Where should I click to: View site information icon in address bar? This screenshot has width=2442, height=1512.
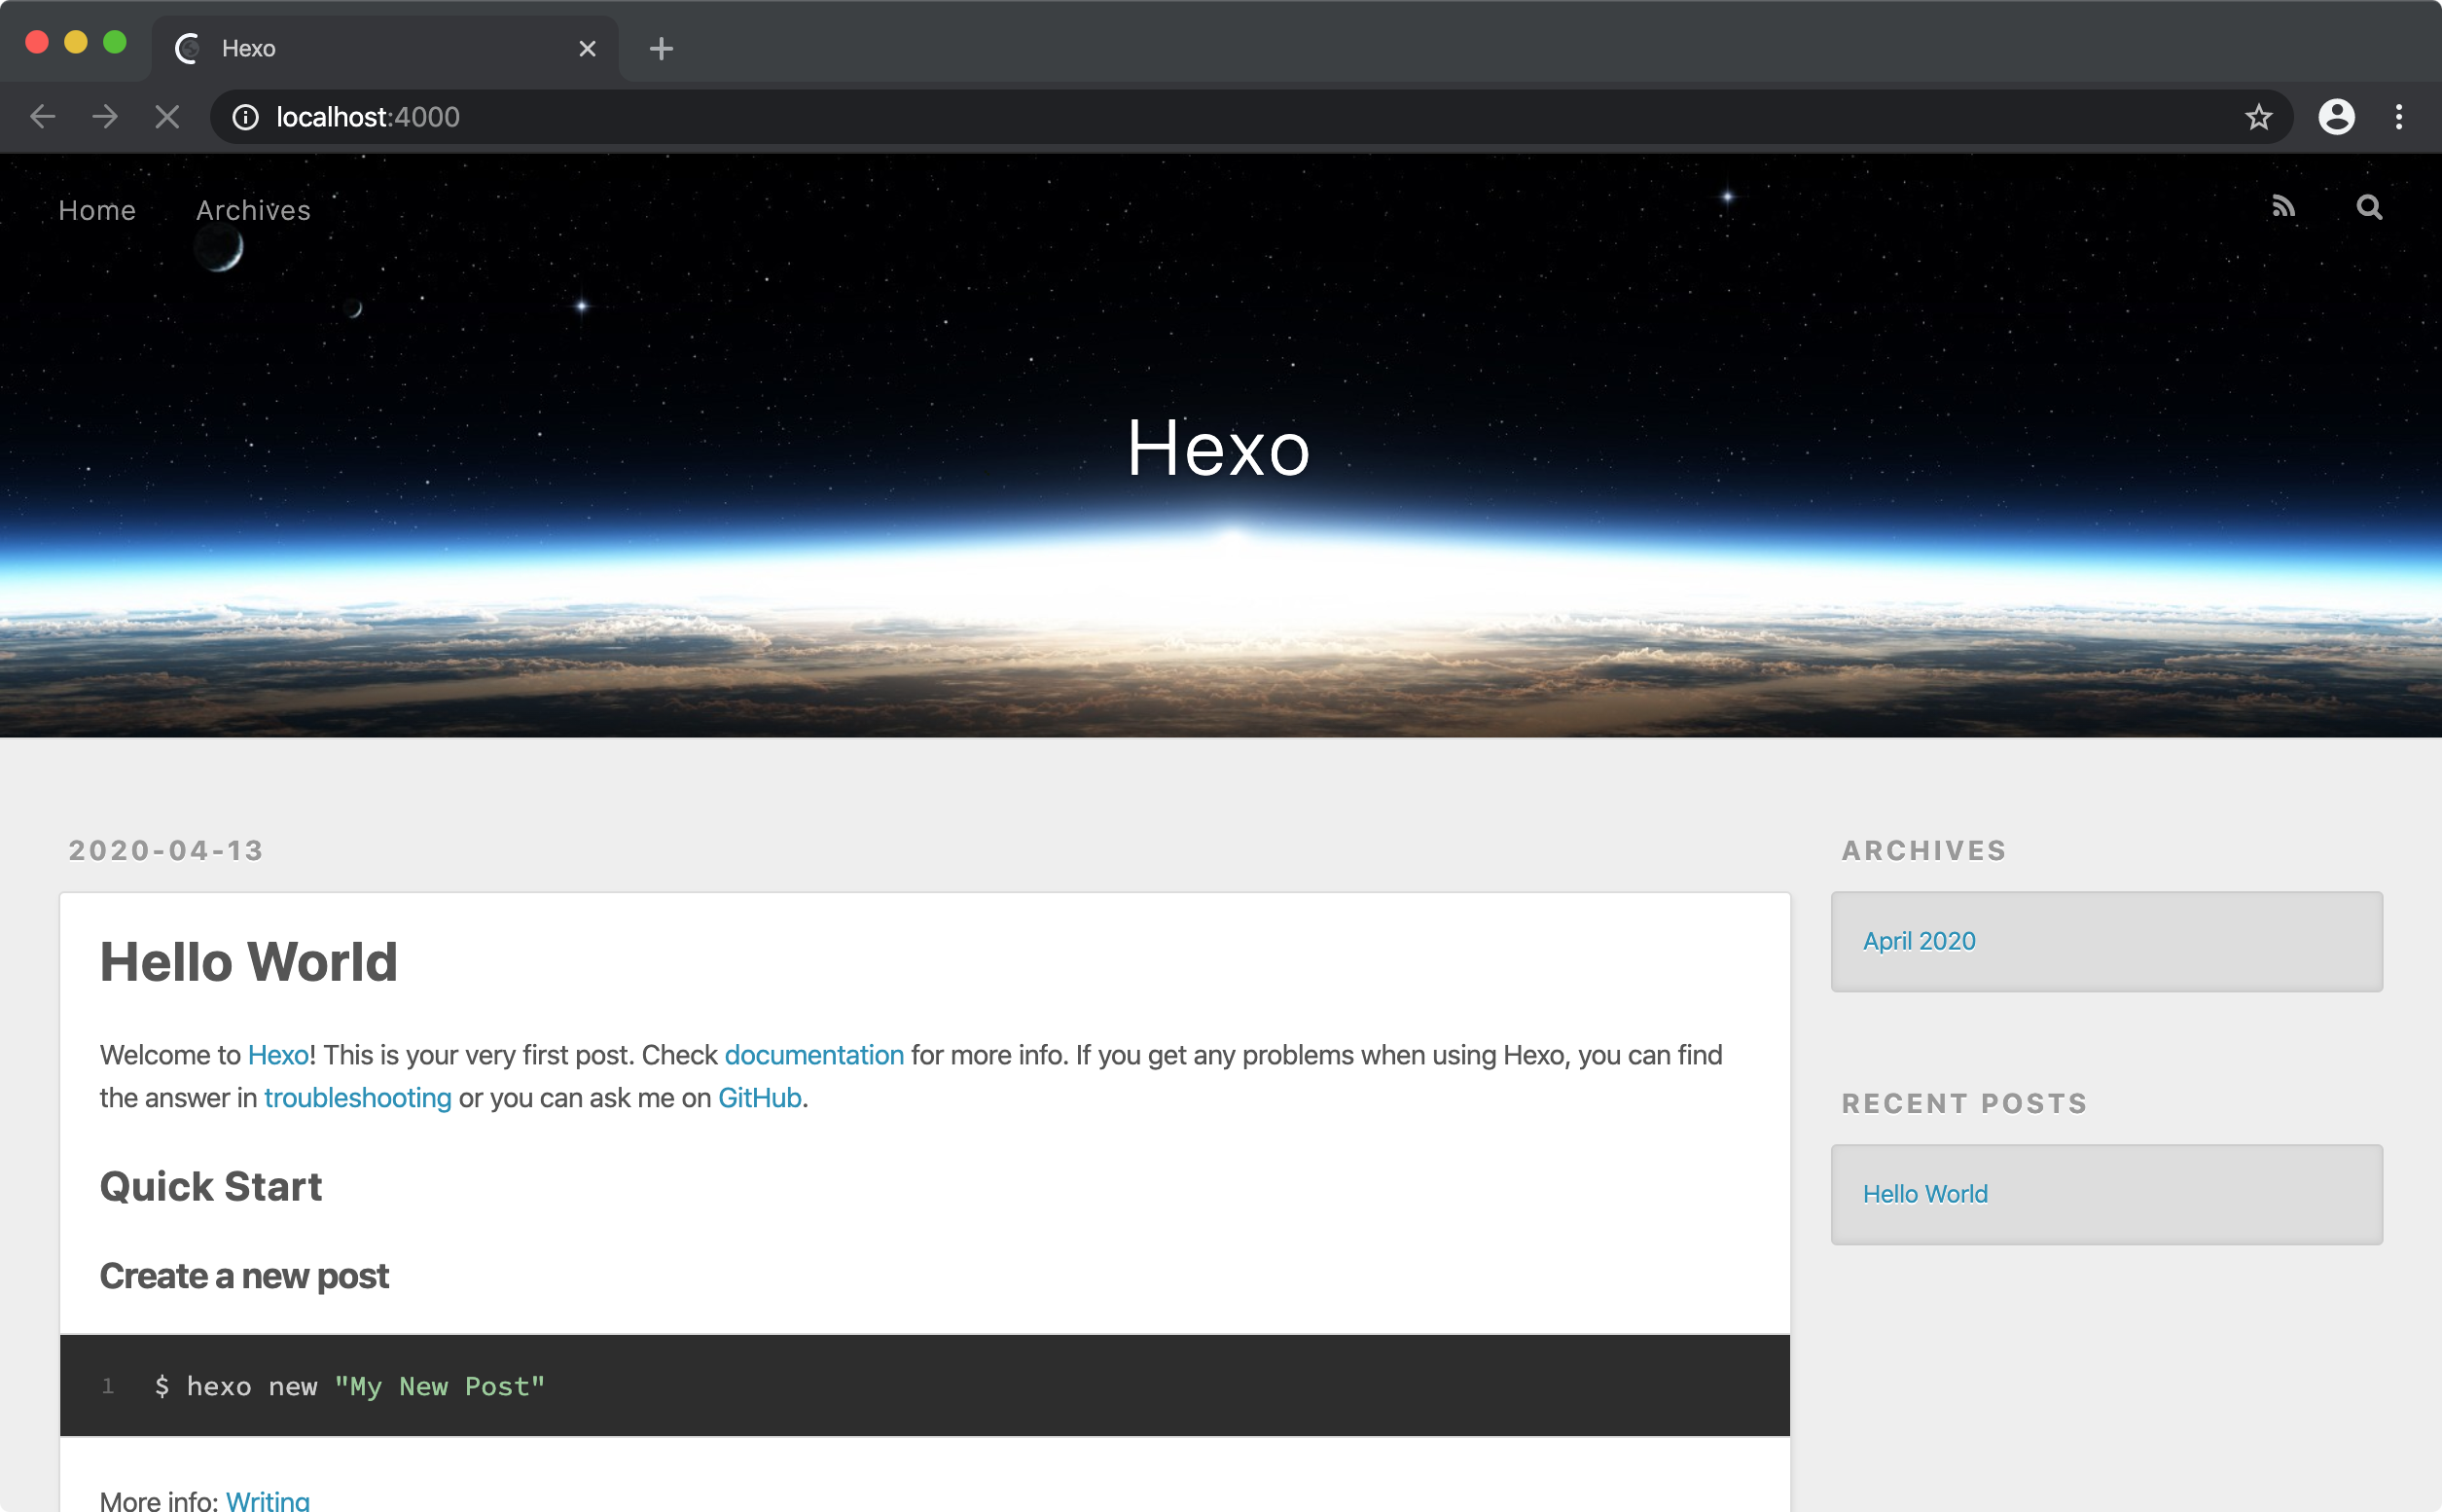245,117
